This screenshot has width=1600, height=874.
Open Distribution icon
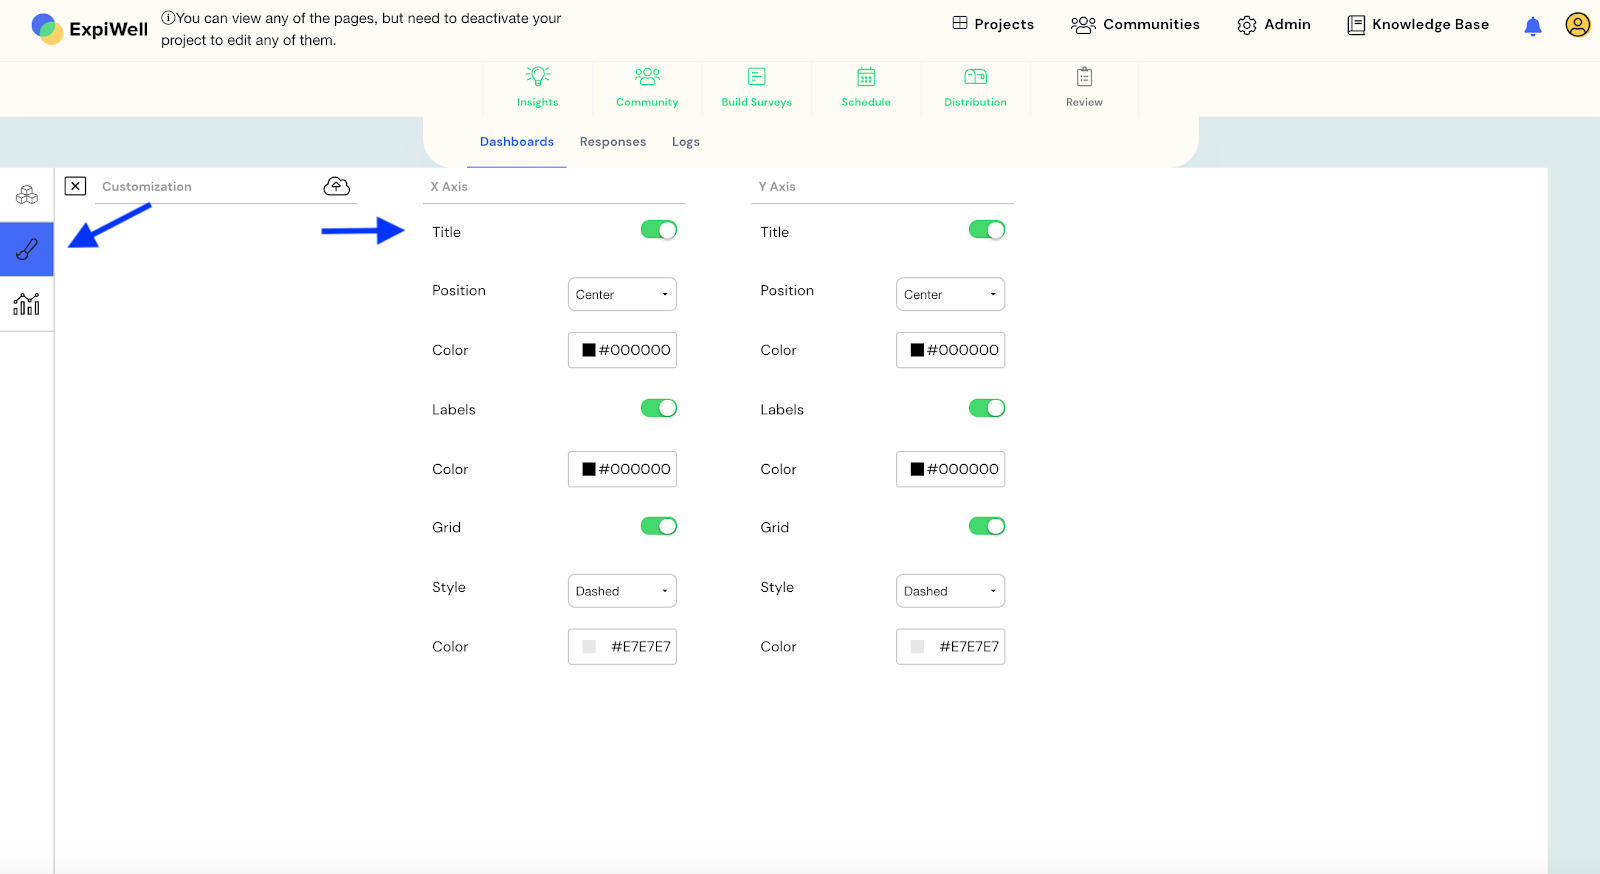976,76
